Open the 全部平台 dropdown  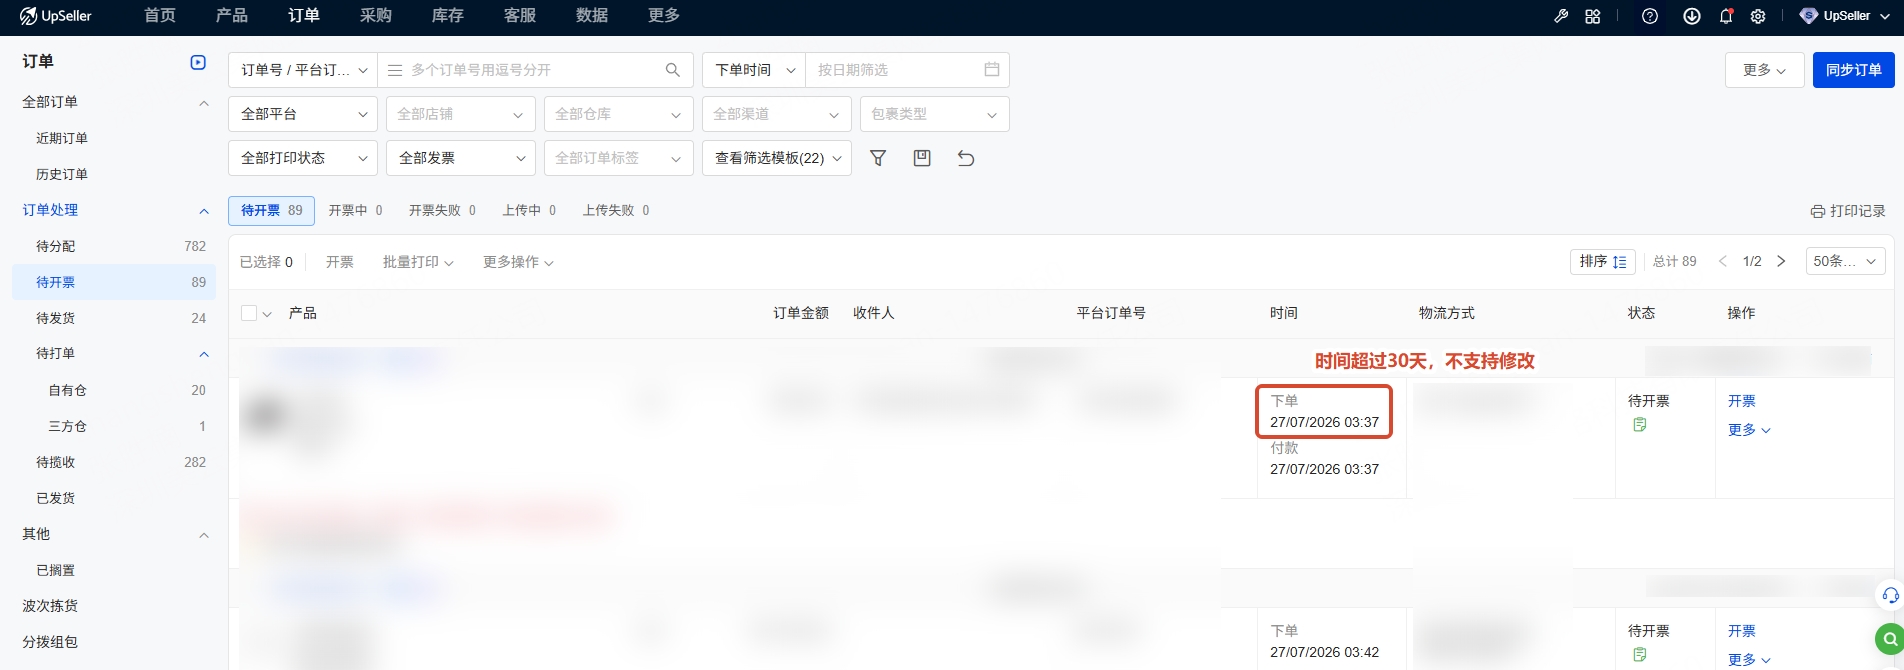point(303,114)
